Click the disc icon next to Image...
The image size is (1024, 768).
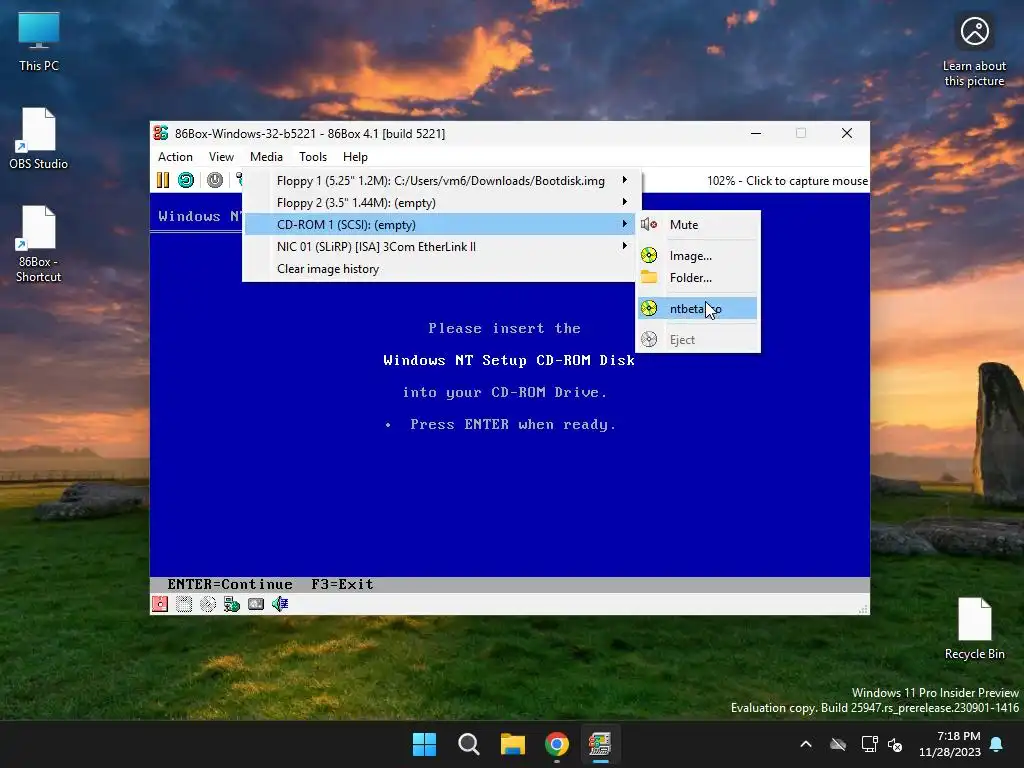(648, 255)
